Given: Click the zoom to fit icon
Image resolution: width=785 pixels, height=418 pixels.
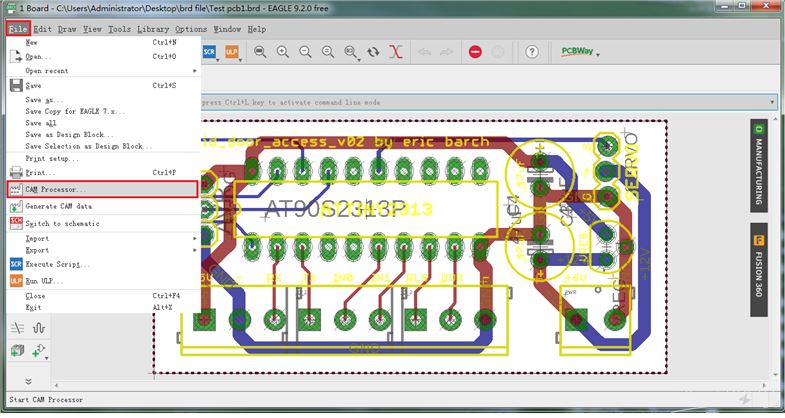Looking at the screenshot, I should [260, 51].
